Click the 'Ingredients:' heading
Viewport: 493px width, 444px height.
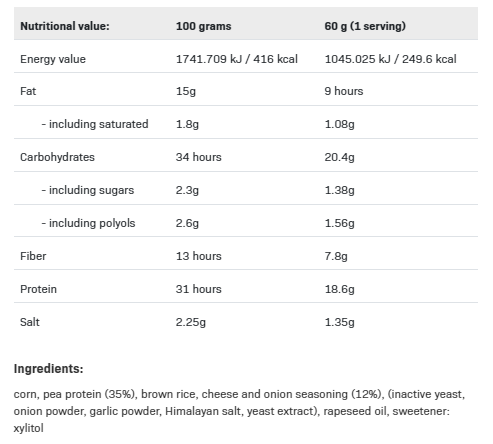click(48, 369)
